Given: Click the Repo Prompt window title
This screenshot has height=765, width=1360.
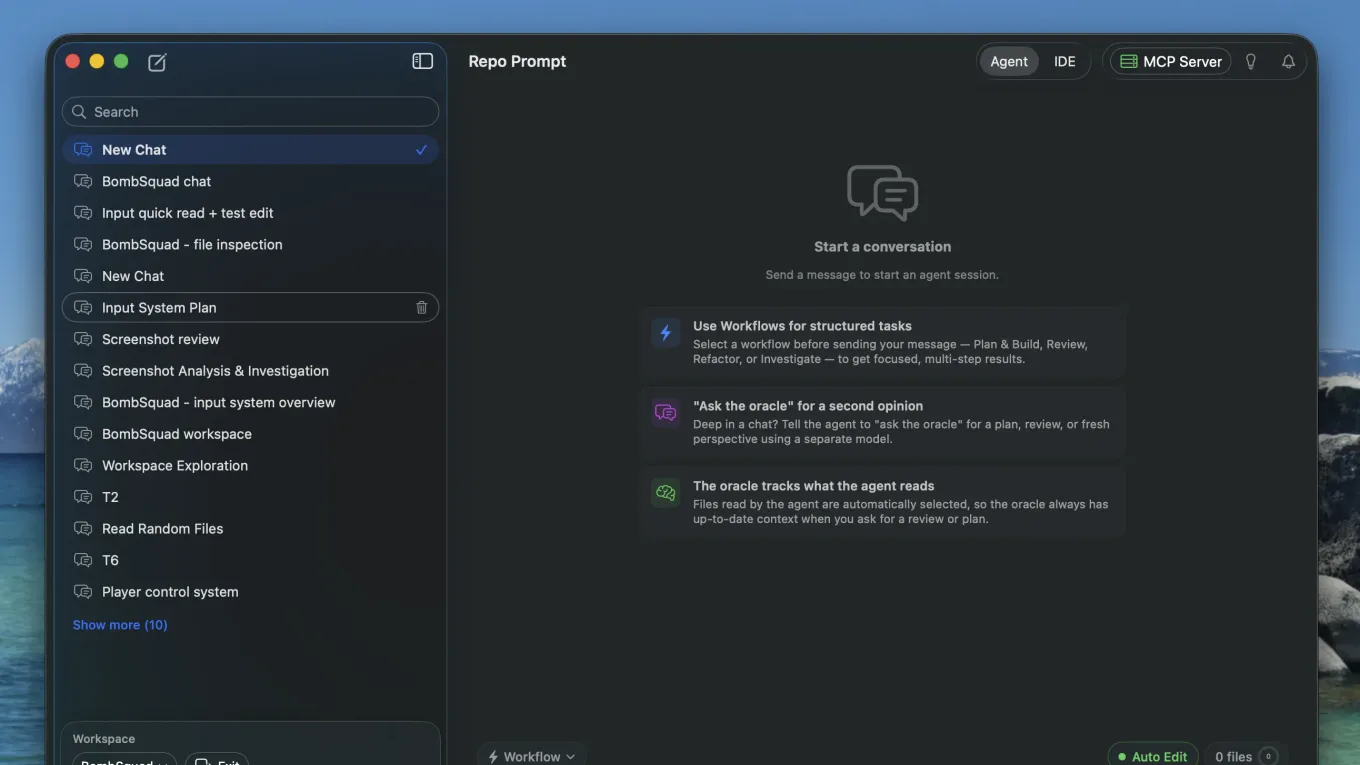Looking at the screenshot, I should (517, 61).
